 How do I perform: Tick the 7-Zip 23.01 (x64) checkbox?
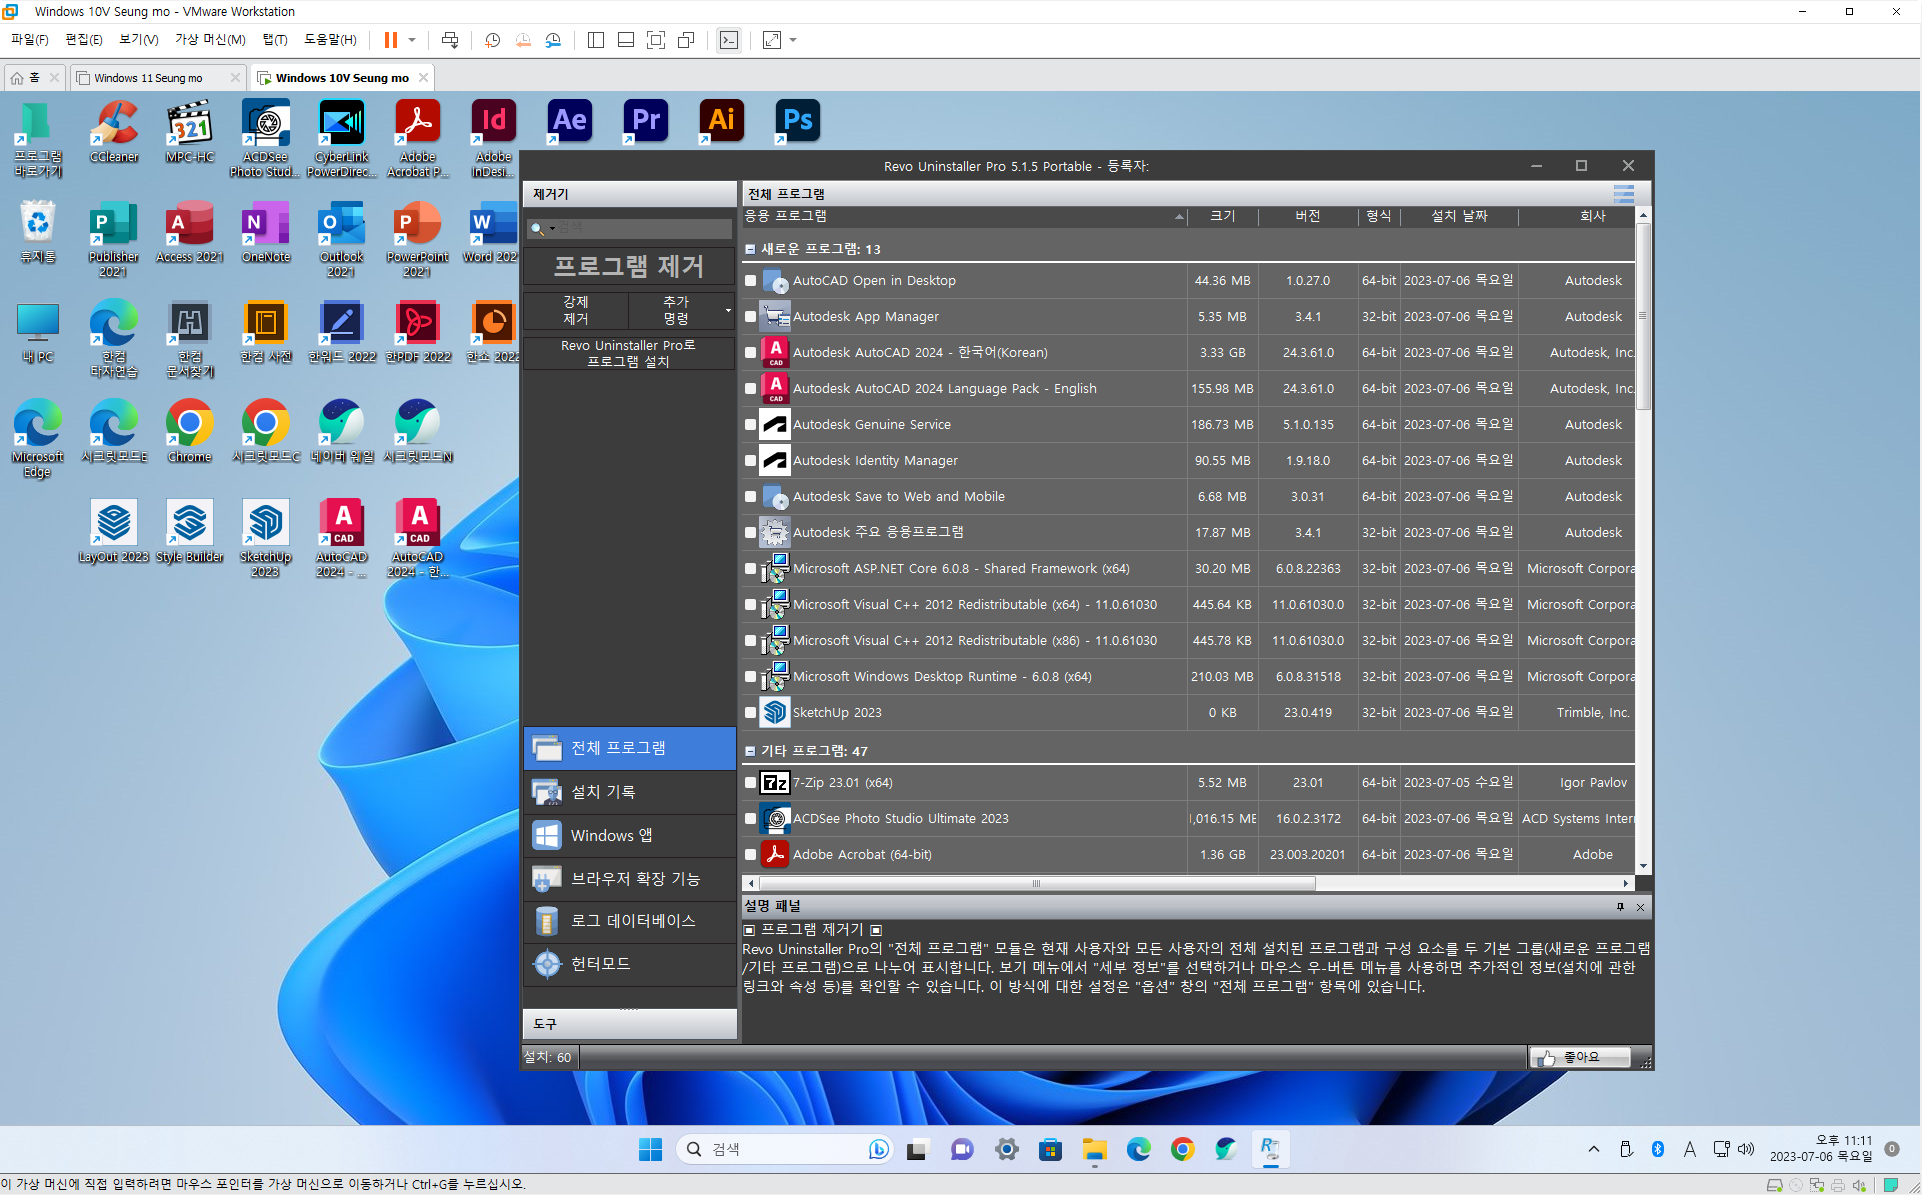tap(751, 783)
